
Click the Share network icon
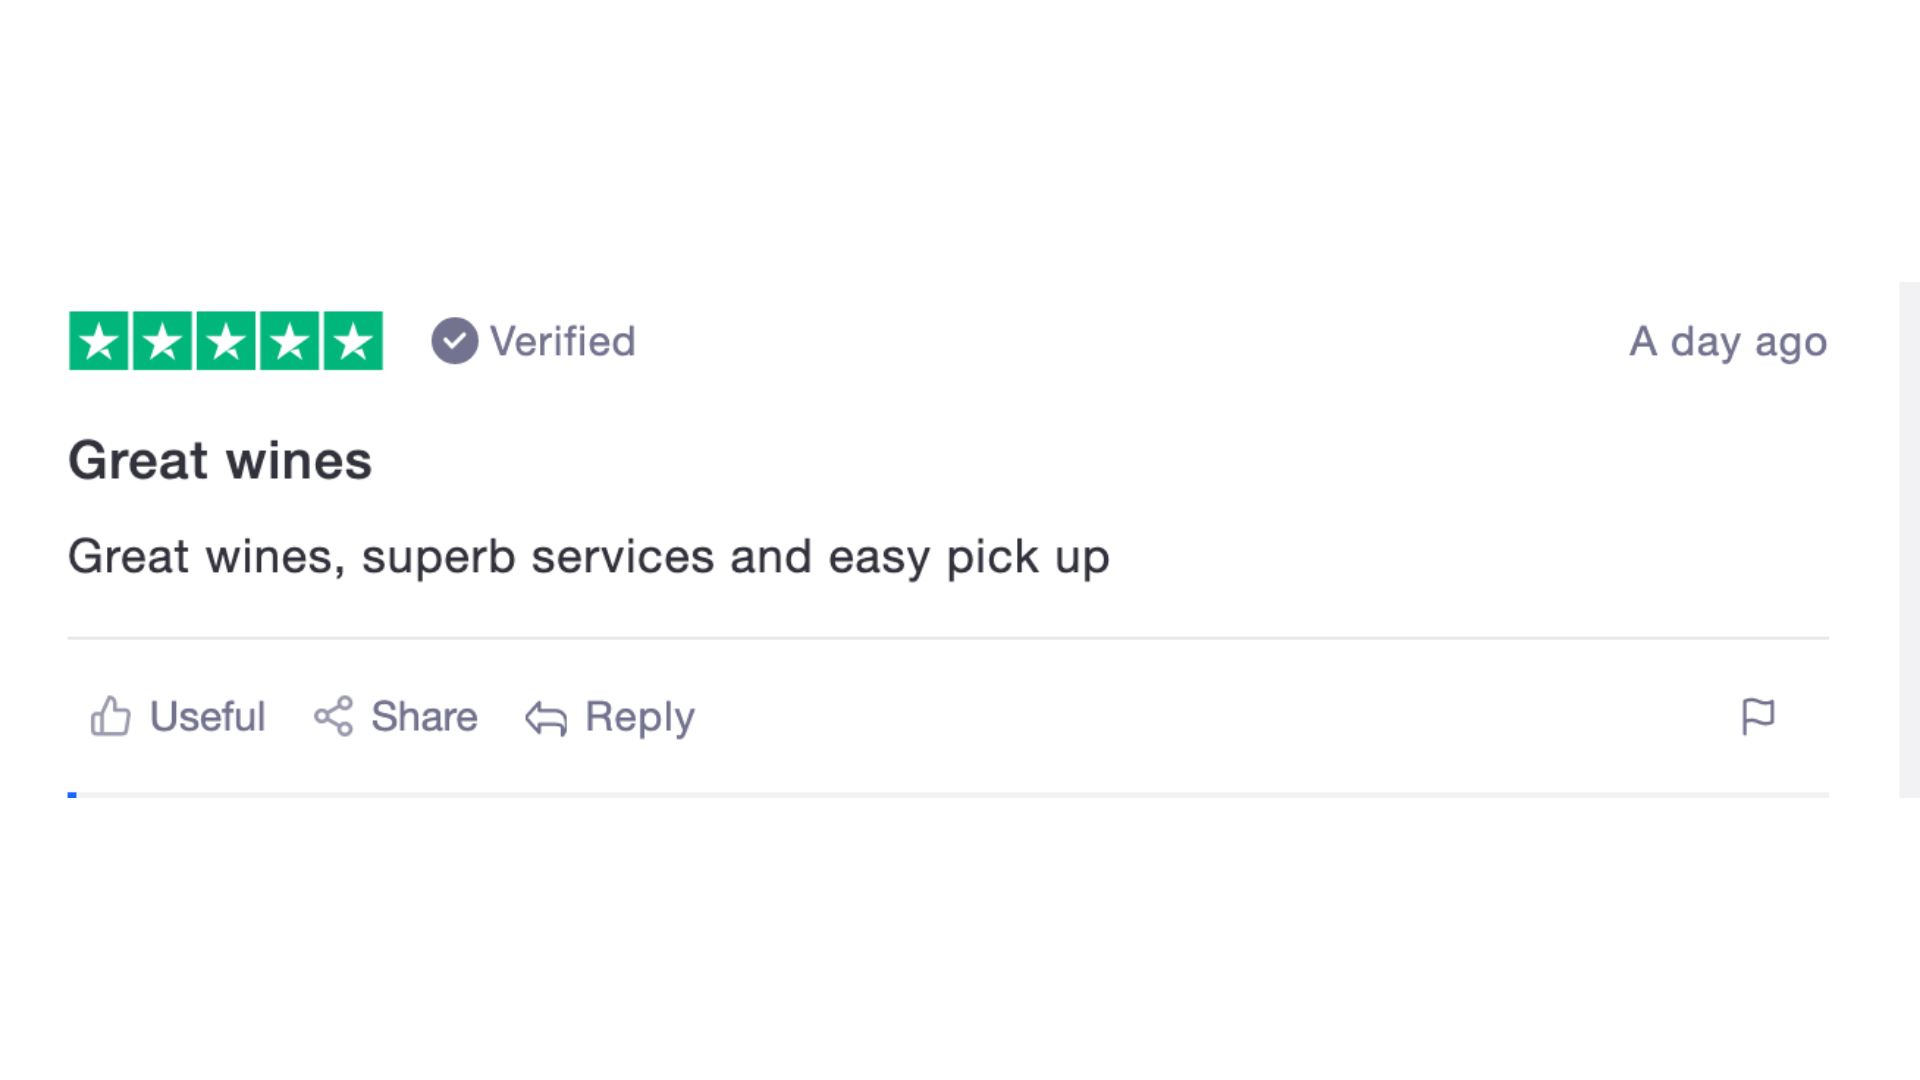(x=333, y=716)
